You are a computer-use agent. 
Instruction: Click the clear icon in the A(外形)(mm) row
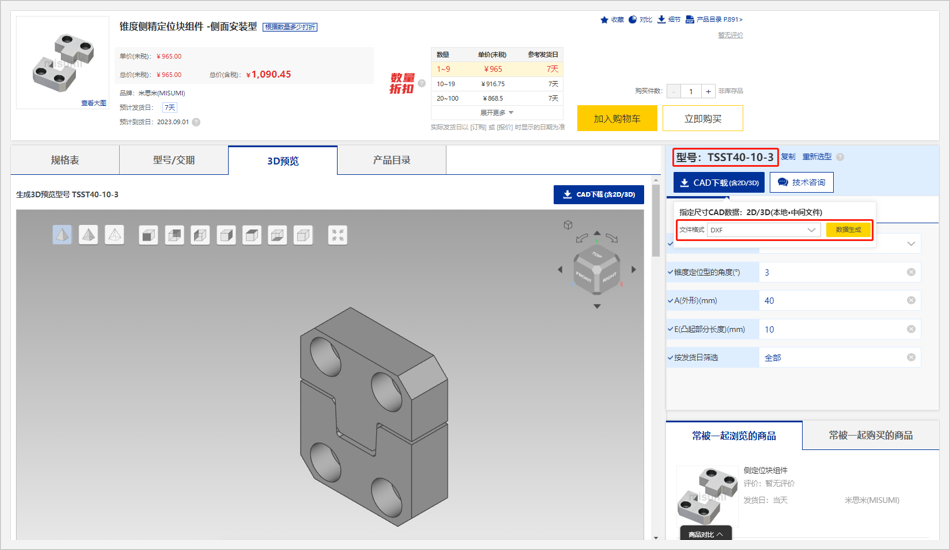pyautogui.click(x=911, y=300)
